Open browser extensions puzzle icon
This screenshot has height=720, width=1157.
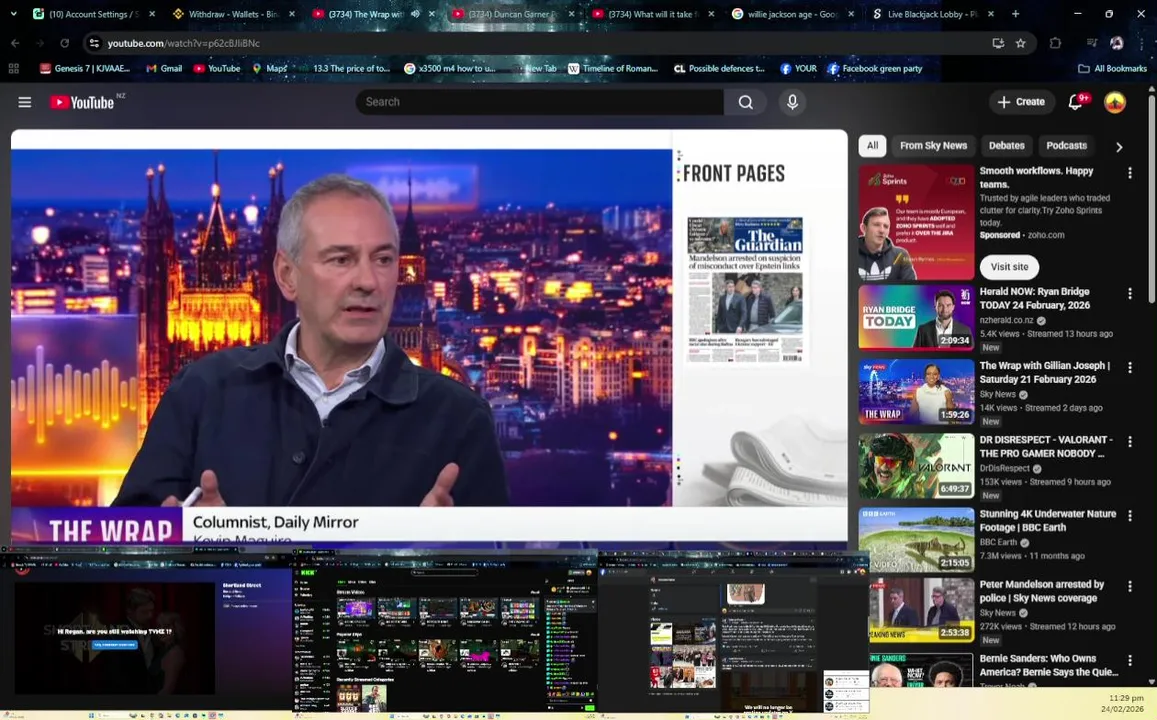point(1055,44)
